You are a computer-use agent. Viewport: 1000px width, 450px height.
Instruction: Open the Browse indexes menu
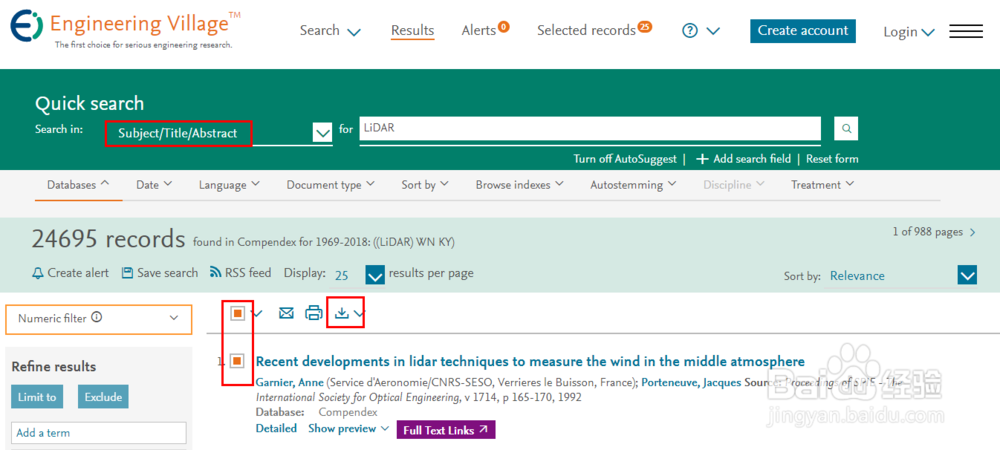(x=519, y=185)
